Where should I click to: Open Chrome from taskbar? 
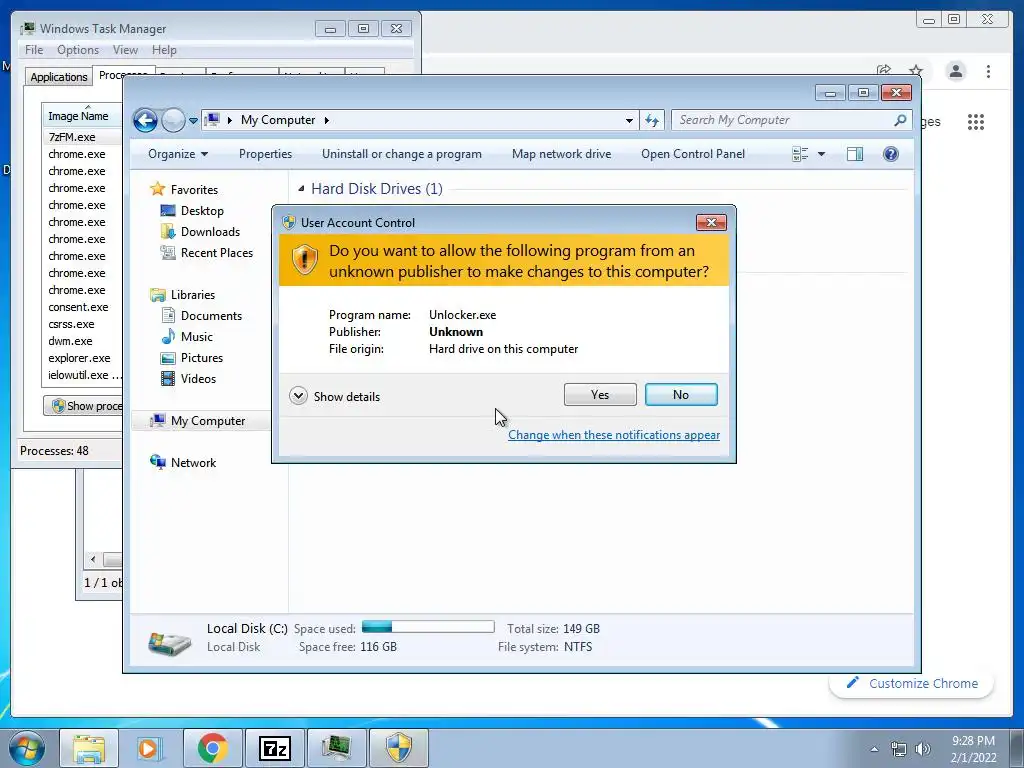pos(212,748)
